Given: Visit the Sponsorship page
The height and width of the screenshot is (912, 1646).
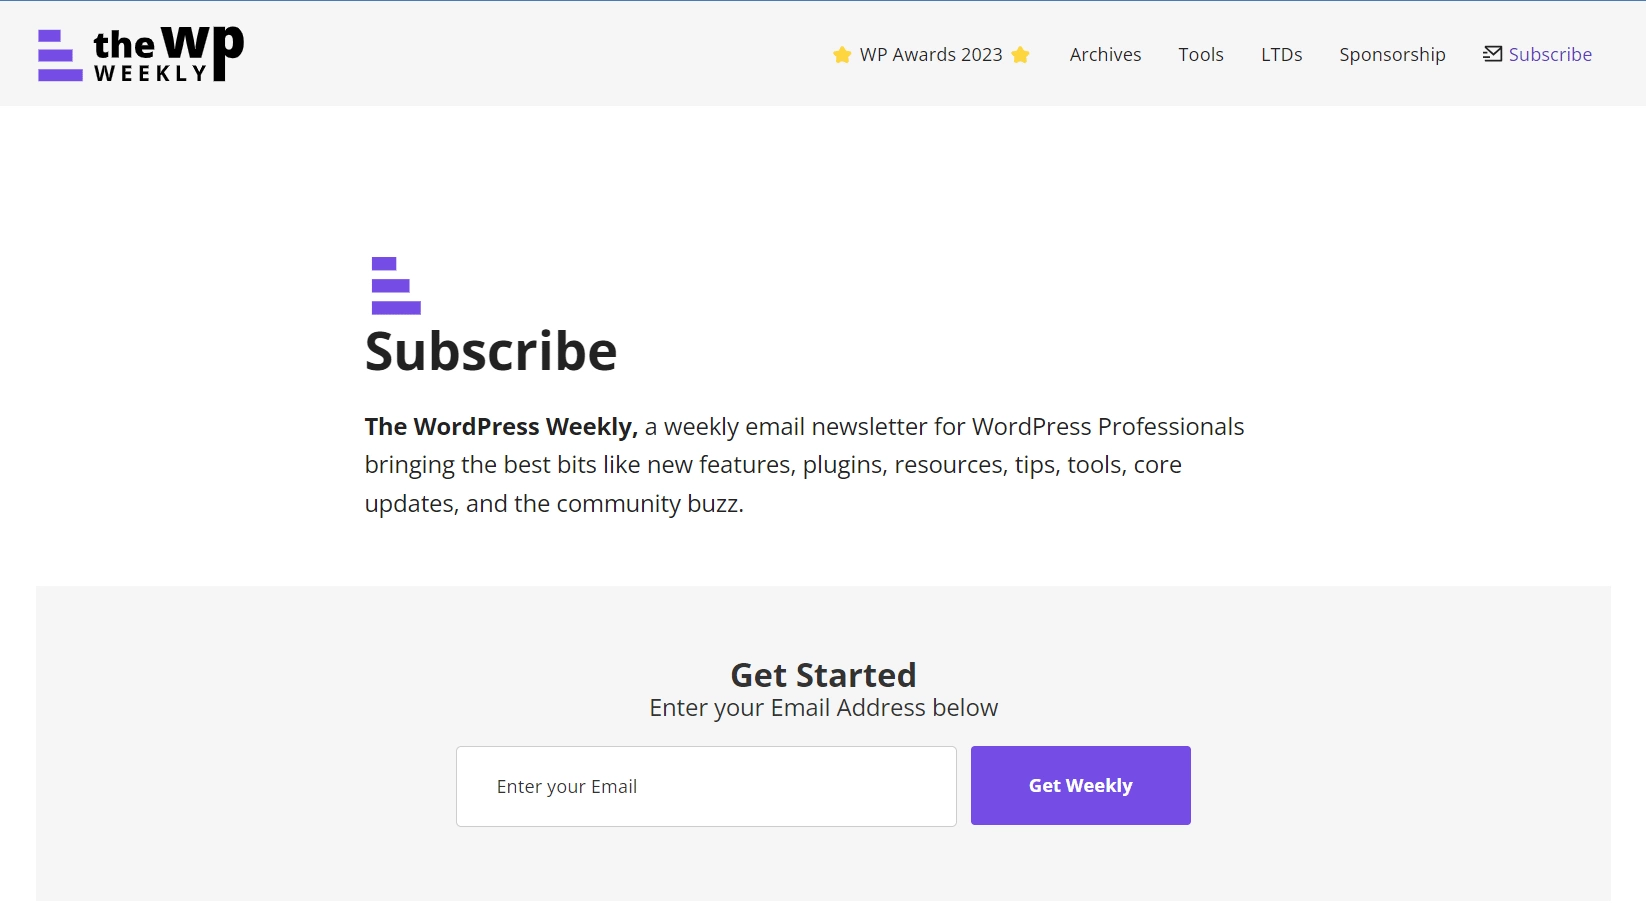Looking at the screenshot, I should tap(1392, 55).
